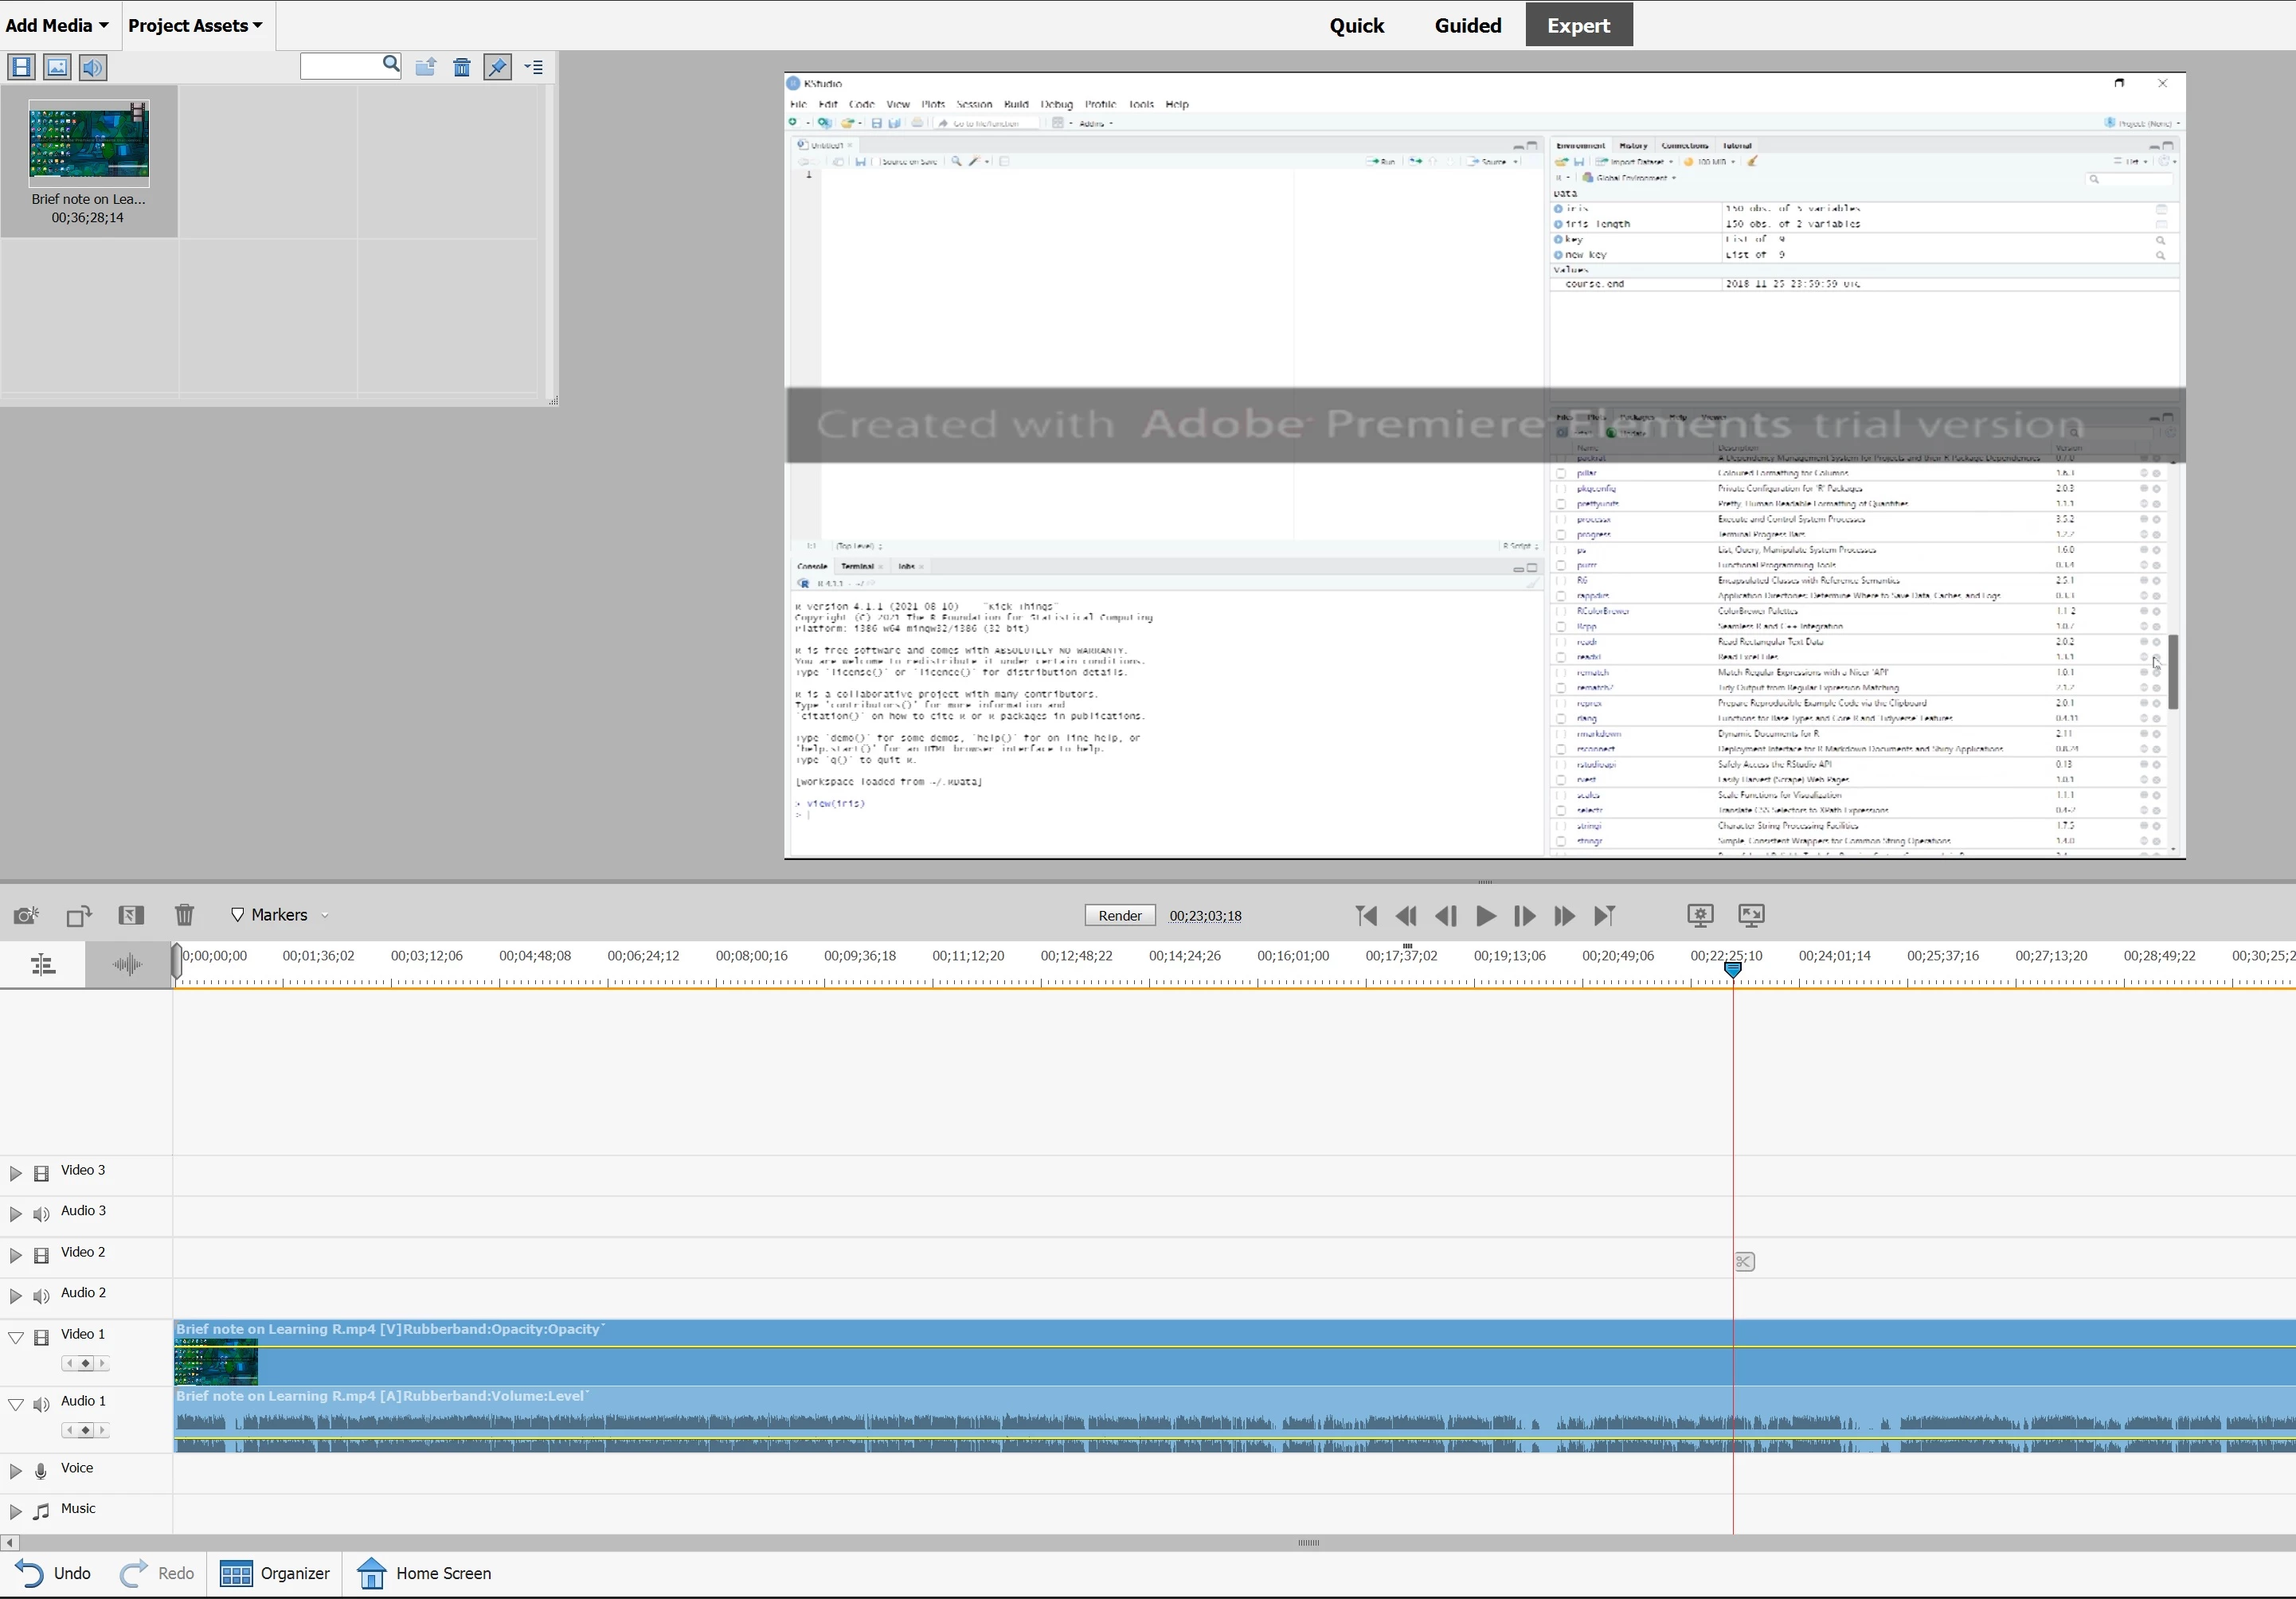Click the scissors split clip icon on playhead
2296x1599 pixels.
[1744, 1262]
